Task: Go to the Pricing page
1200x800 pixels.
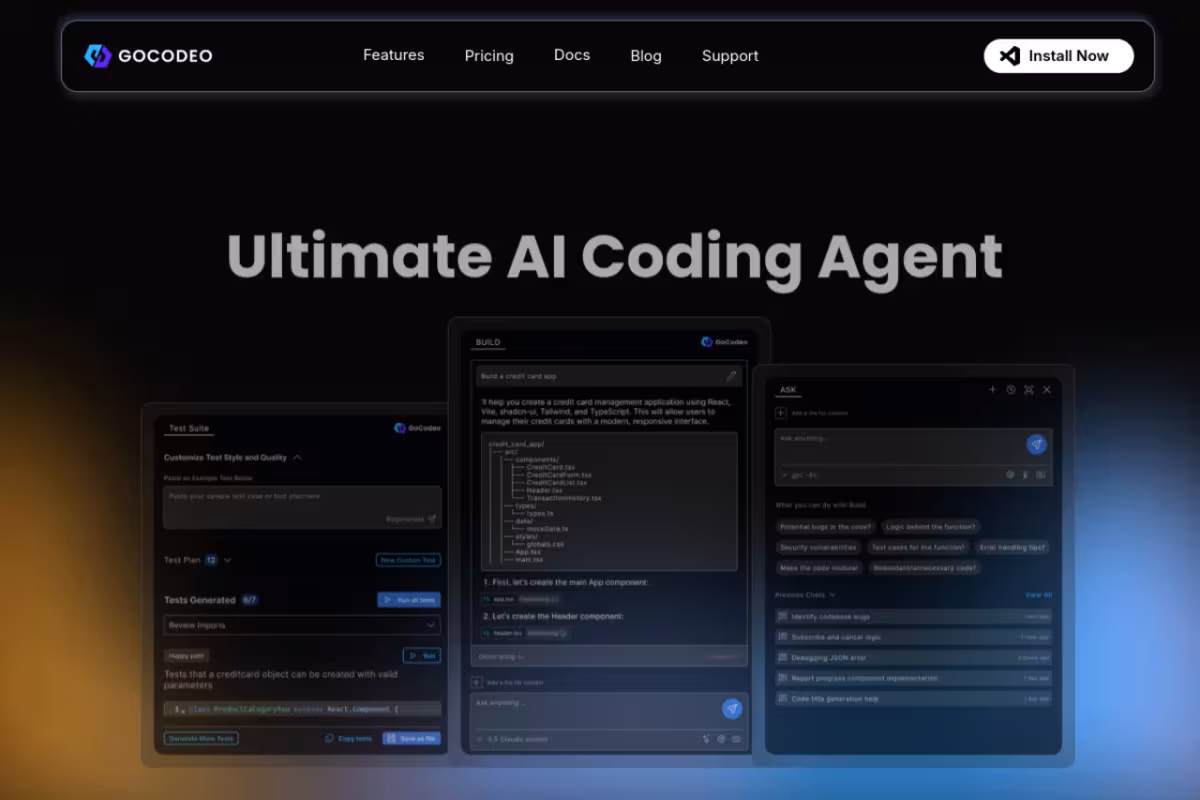Action: pyautogui.click(x=489, y=56)
